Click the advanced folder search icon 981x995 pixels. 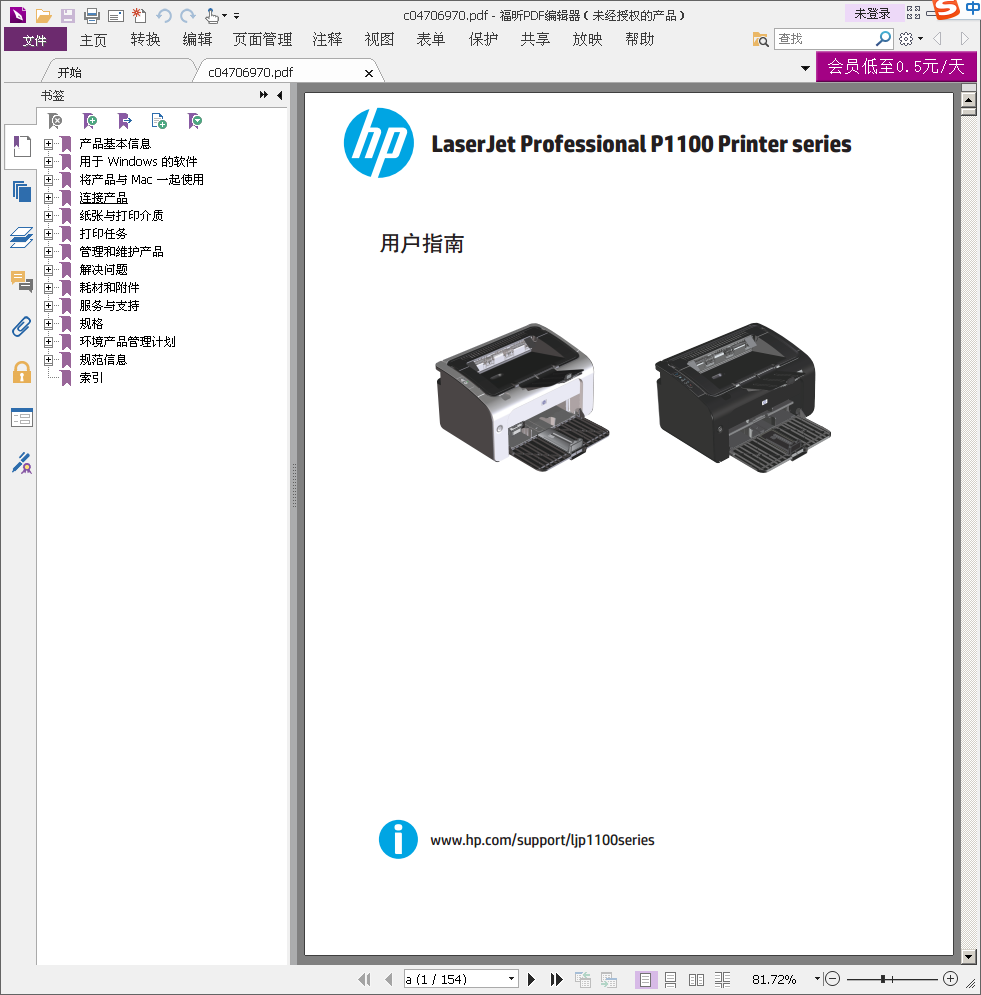coord(760,39)
